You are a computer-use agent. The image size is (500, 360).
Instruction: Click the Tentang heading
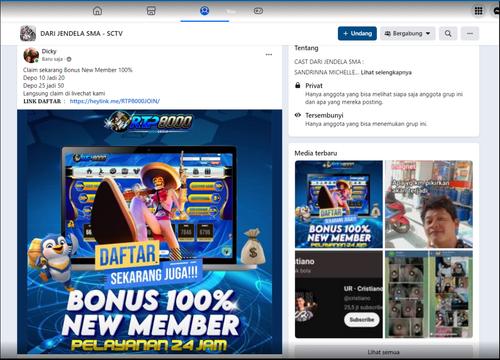pyautogui.click(x=306, y=48)
